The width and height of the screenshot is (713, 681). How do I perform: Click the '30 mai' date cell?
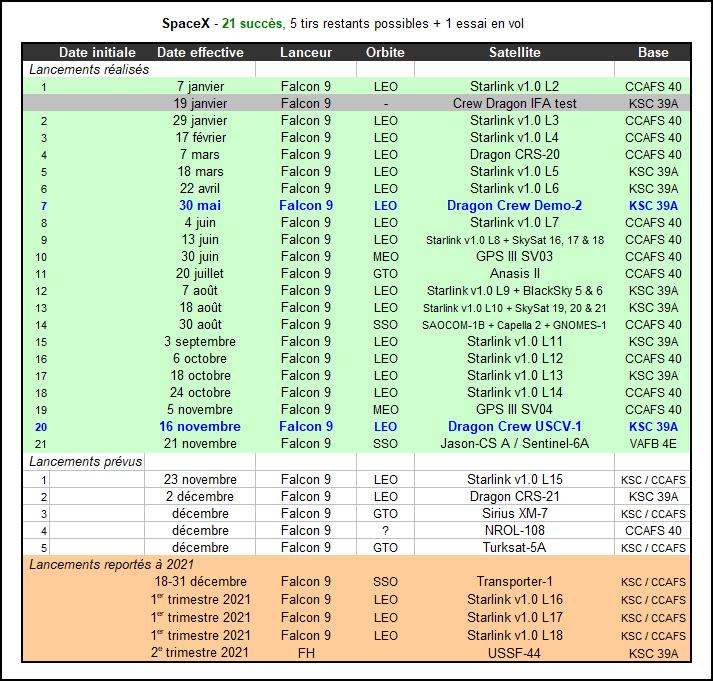tap(200, 205)
